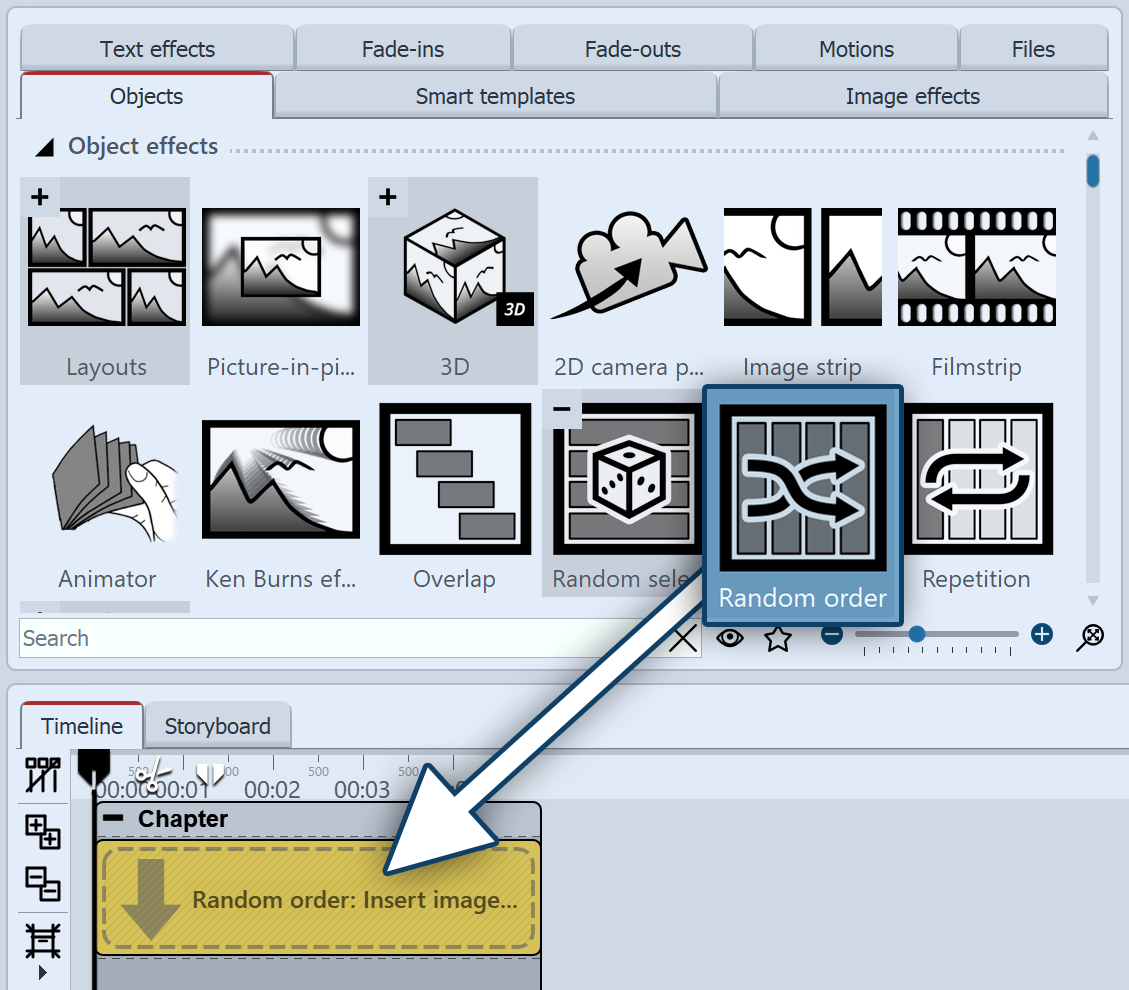Select the Layouts object effect
The height and width of the screenshot is (990, 1129).
(x=105, y=268)
